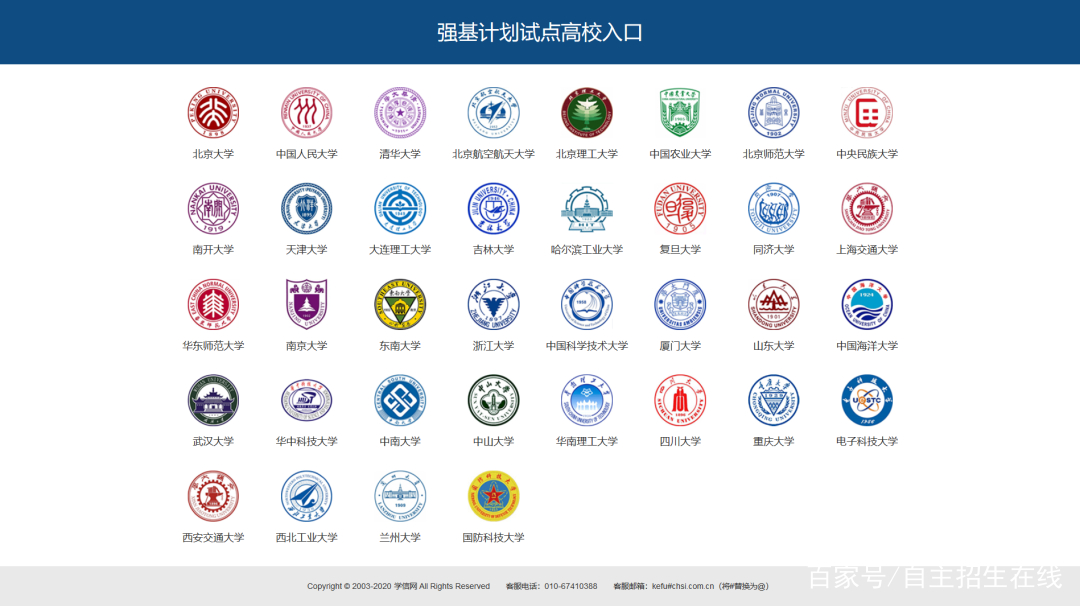Select the Lanzhou University logo

400,496
